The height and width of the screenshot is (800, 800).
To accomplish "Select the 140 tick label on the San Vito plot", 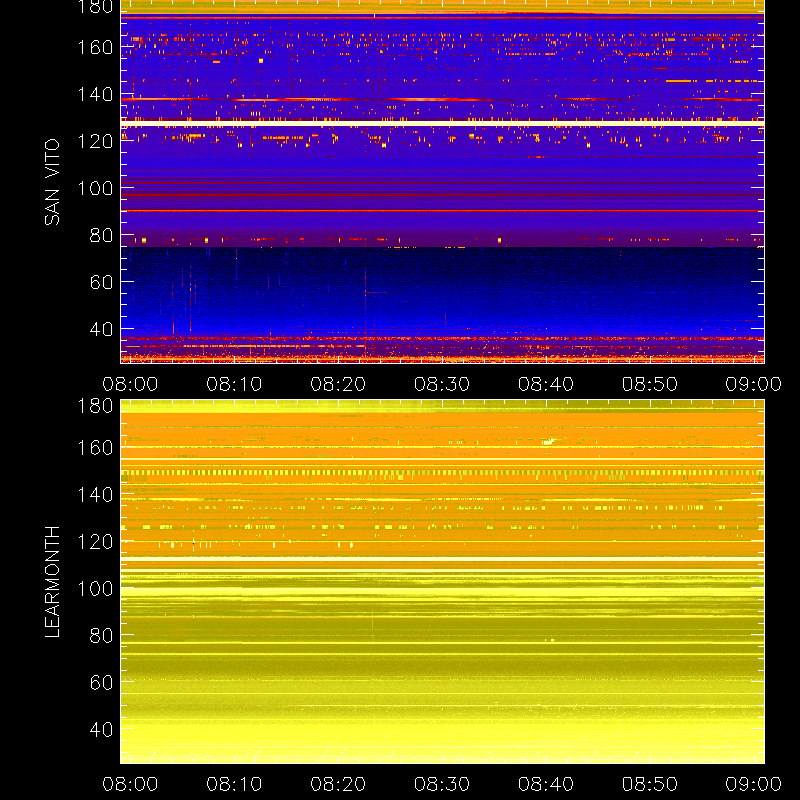I will (x=95, y=94).
